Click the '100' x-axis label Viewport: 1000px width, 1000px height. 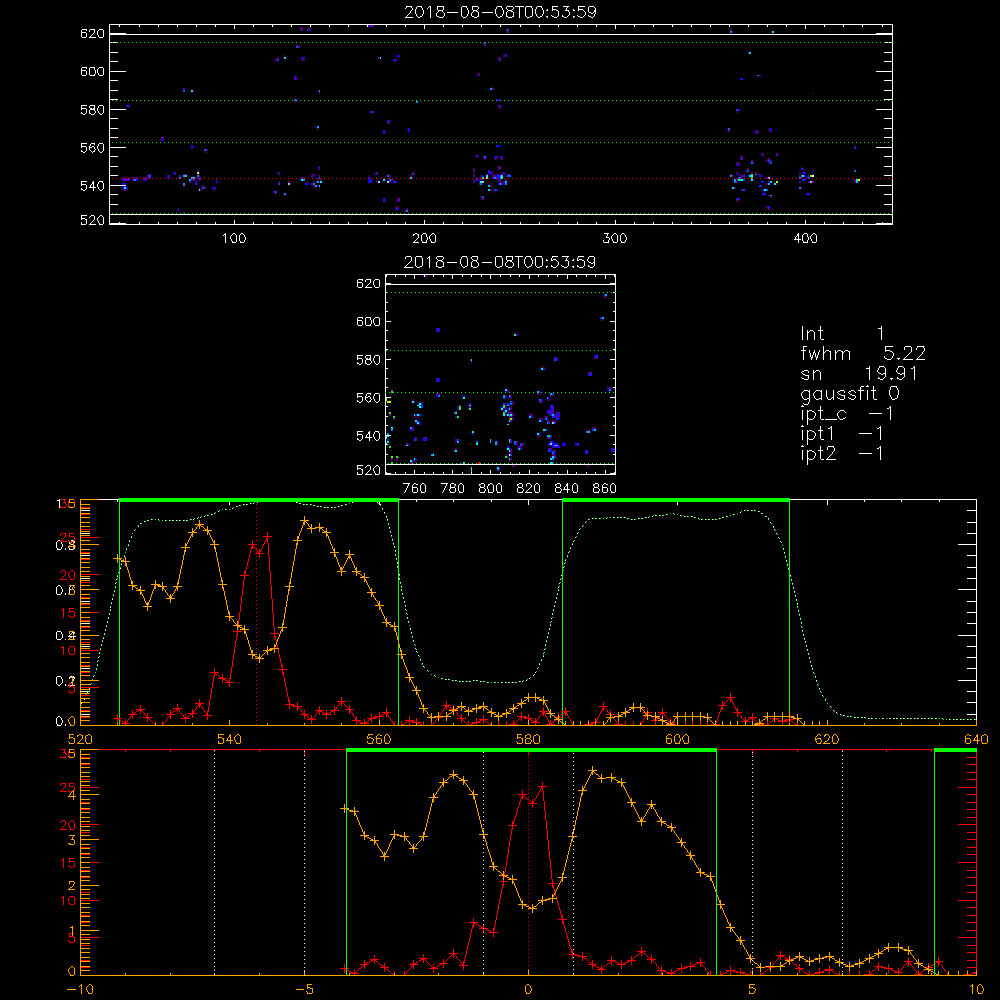[234, 239]
